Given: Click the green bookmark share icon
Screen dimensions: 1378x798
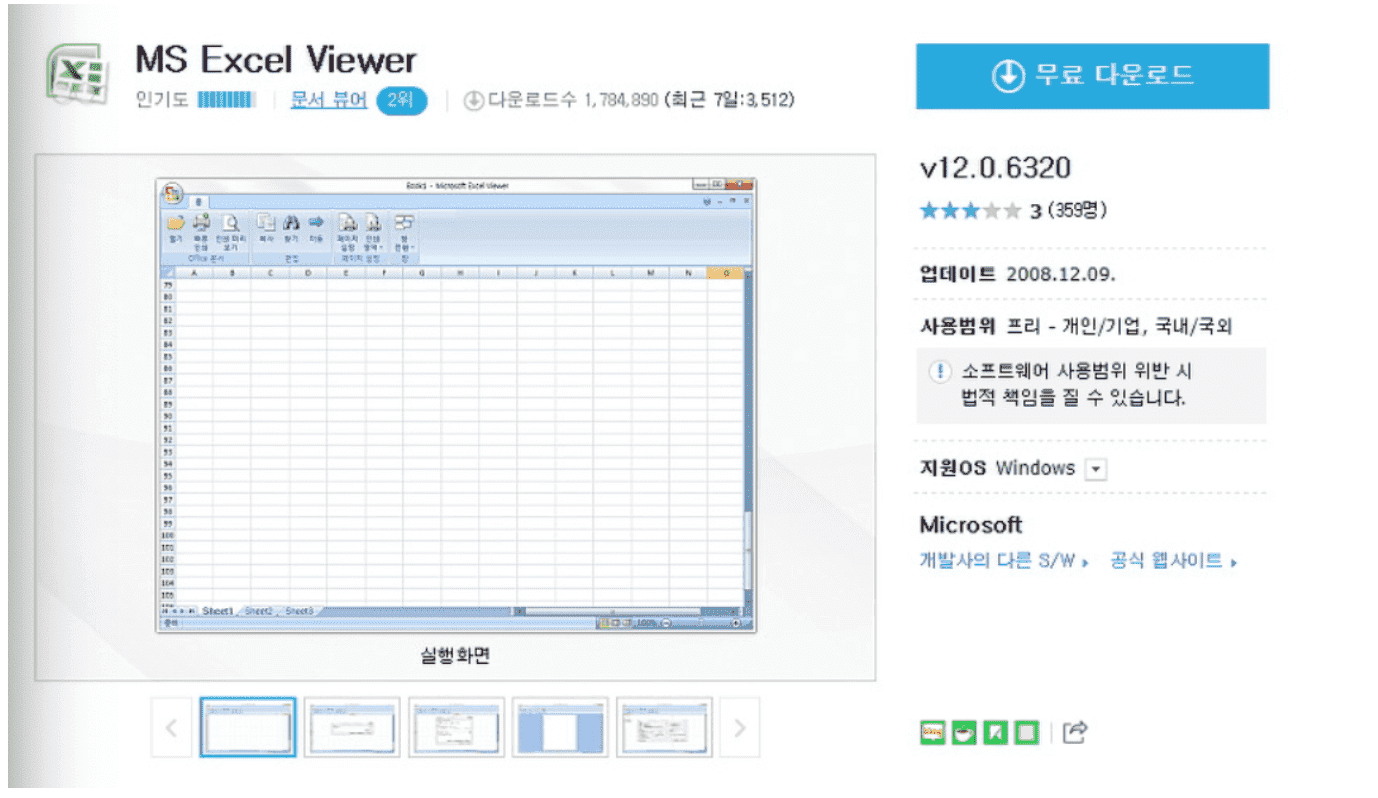Looking at the screenshot, I should tap(996, 733).
